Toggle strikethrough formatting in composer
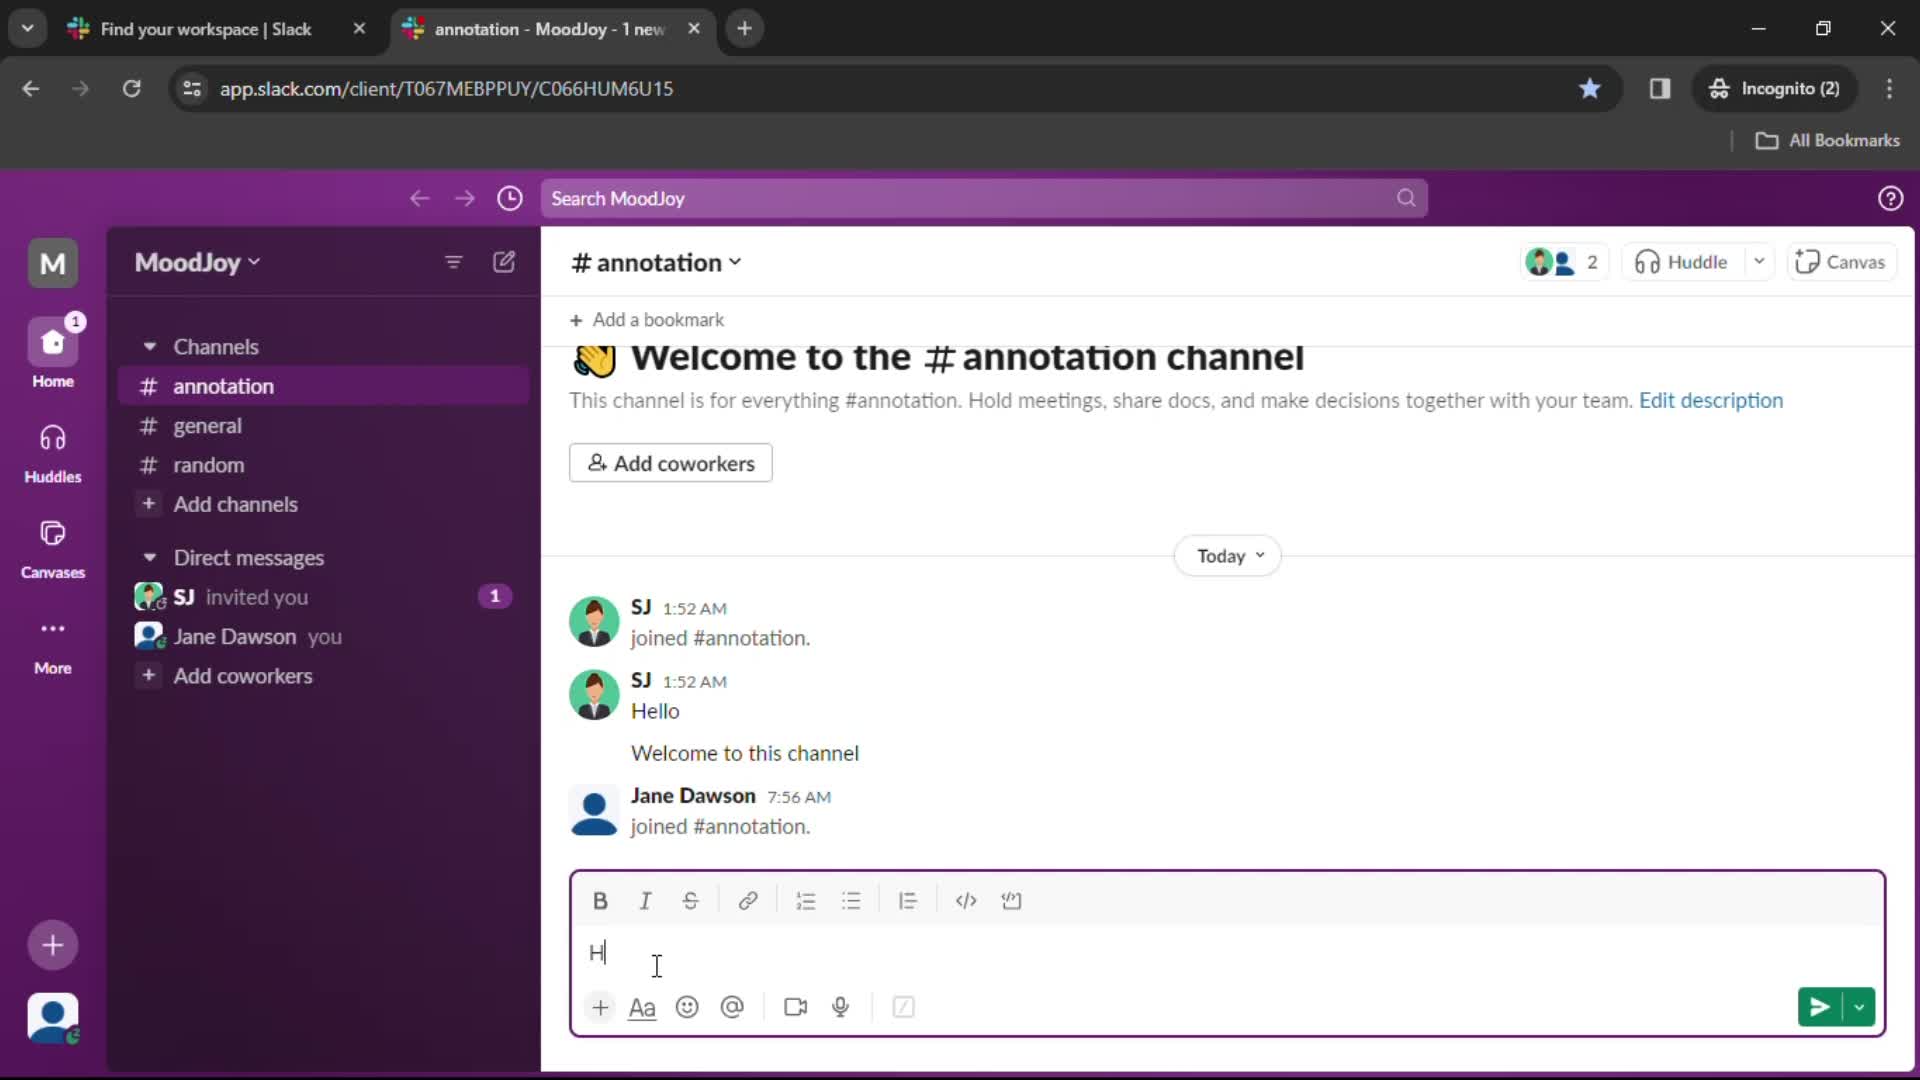Screen dimensions: 1920x1080 coord(690,901)
